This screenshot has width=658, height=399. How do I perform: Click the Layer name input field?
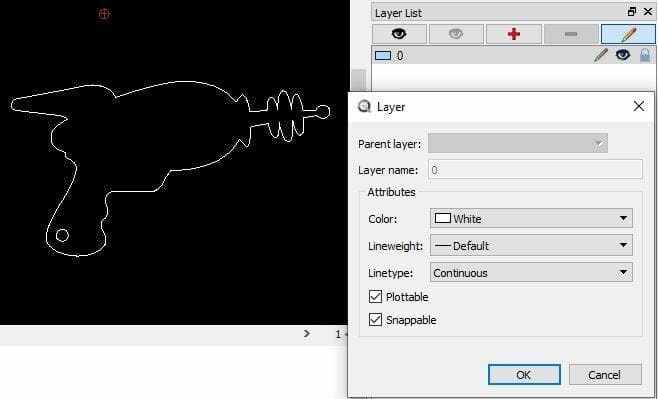pos(535,170)
